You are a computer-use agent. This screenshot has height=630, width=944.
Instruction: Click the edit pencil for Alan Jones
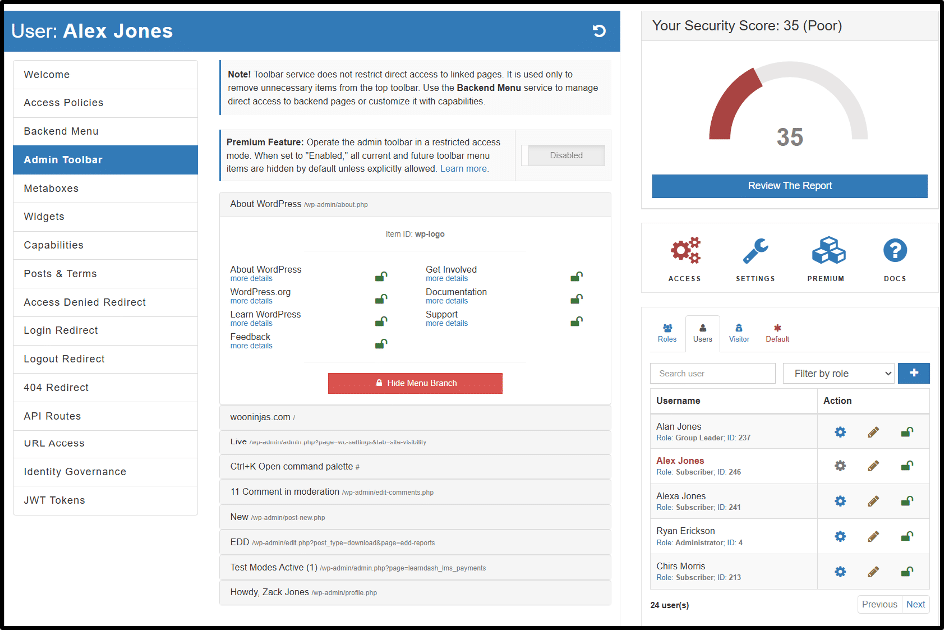click(873, 431)
